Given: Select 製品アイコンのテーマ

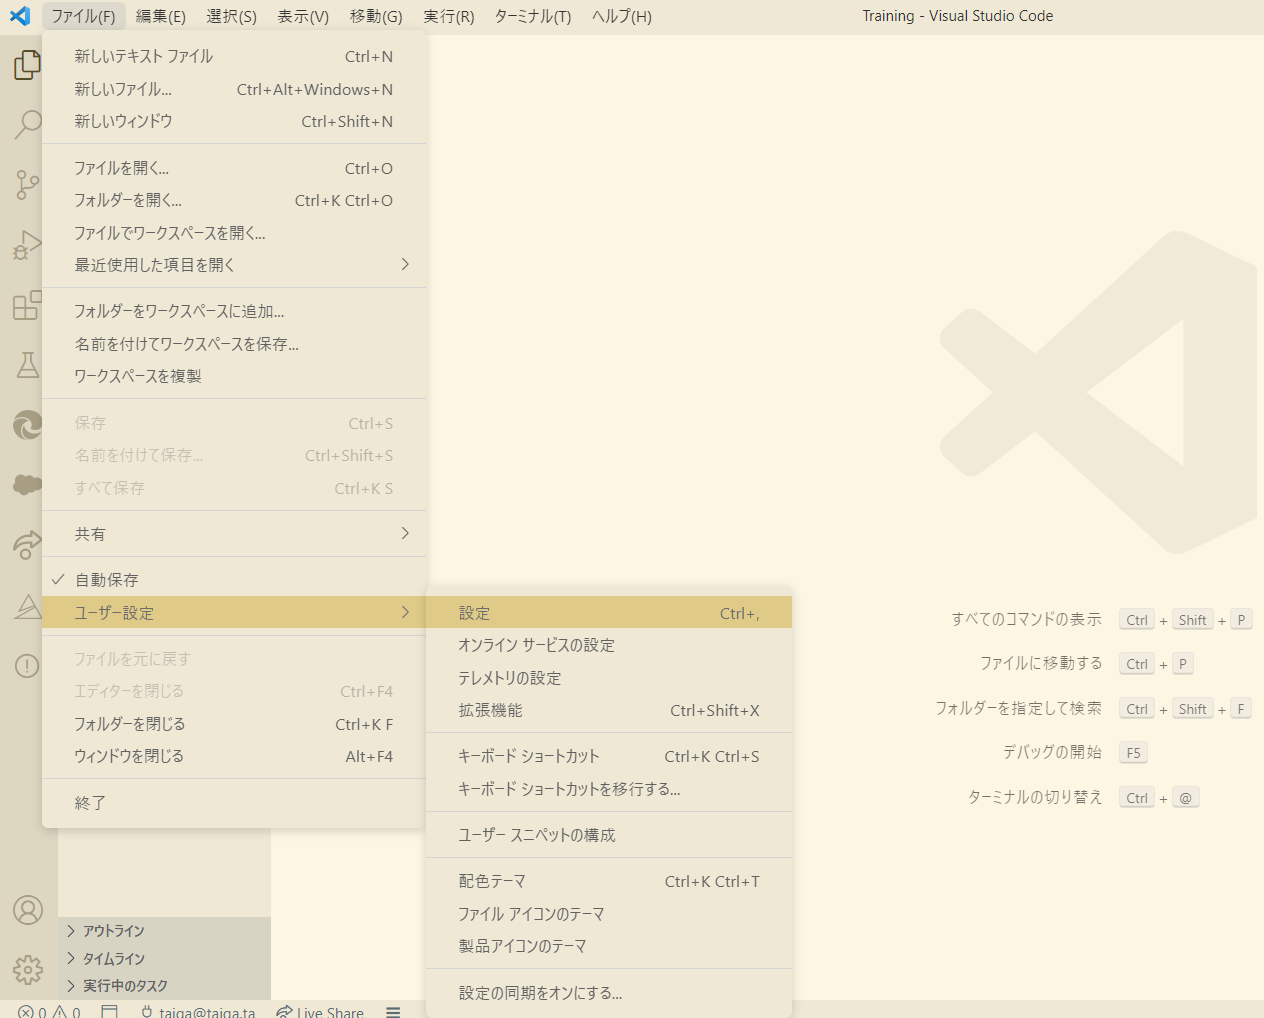Looking at the screenshot, I should pos(609,946).
